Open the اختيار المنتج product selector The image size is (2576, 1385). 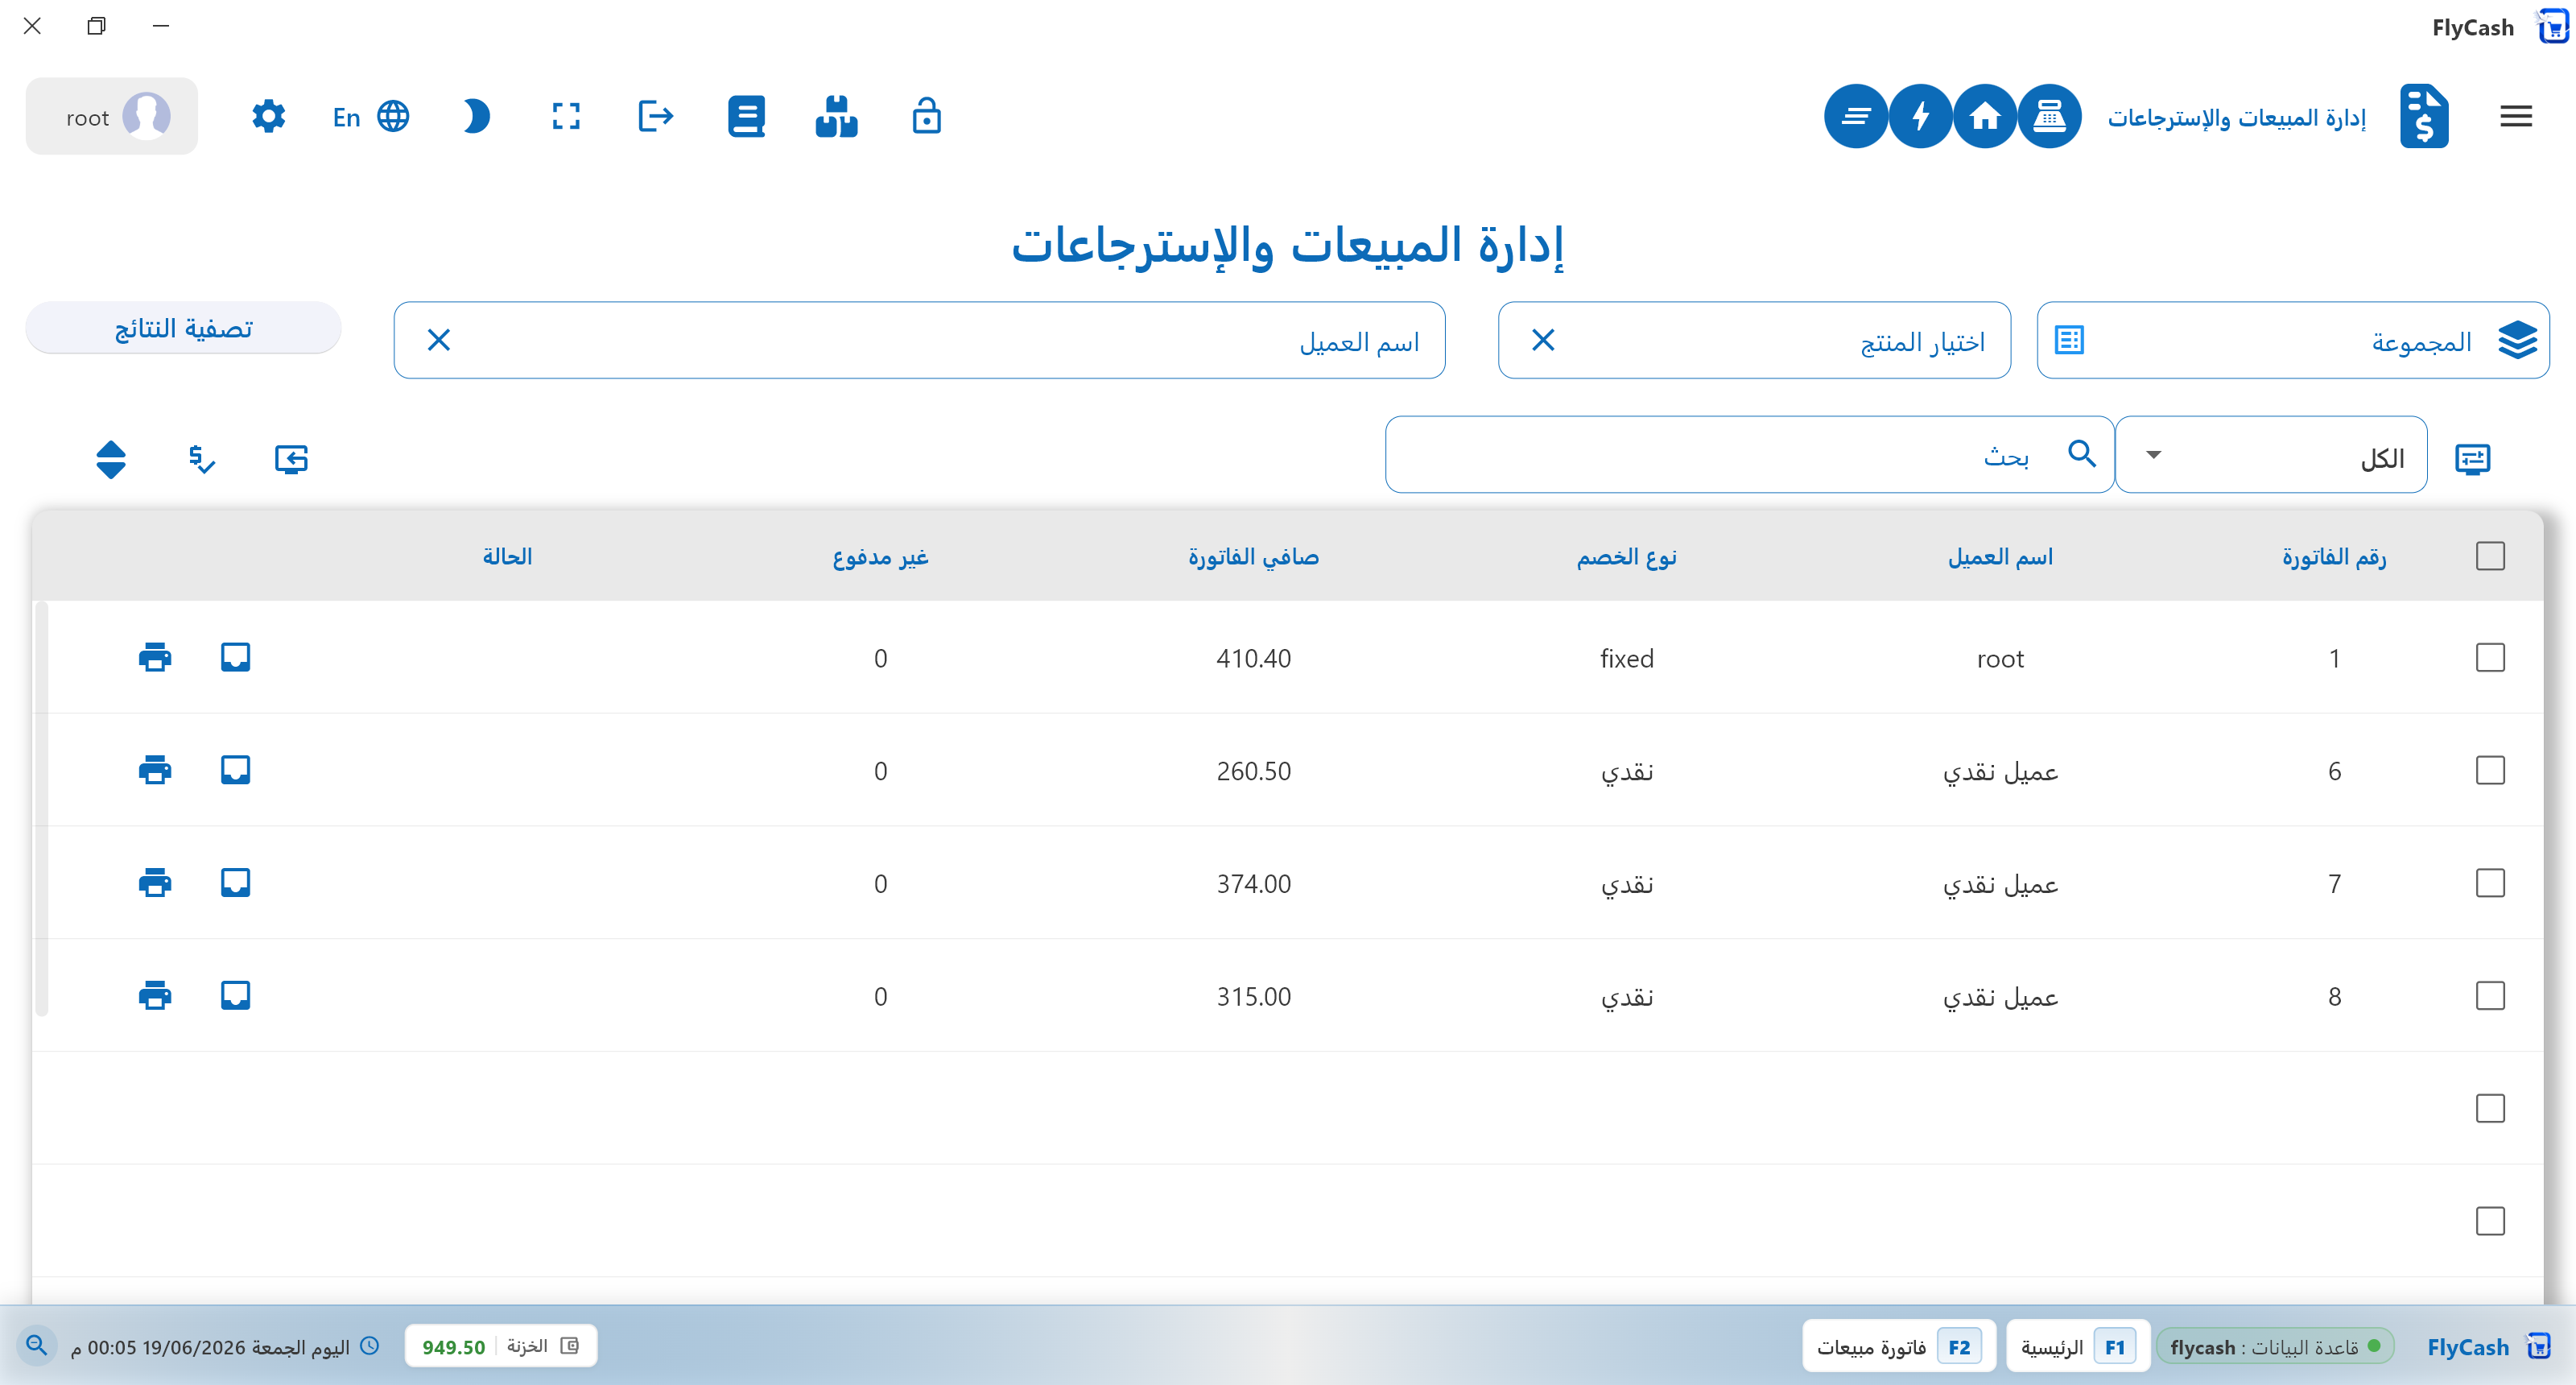[x=1754, y=341]
